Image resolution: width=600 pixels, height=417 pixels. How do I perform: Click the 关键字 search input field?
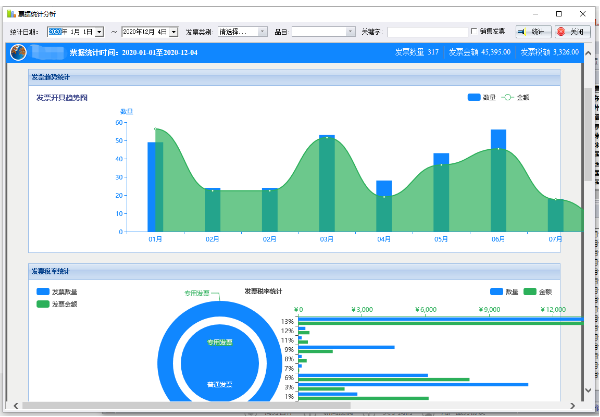pyautogui.click(x=426, y=32)
